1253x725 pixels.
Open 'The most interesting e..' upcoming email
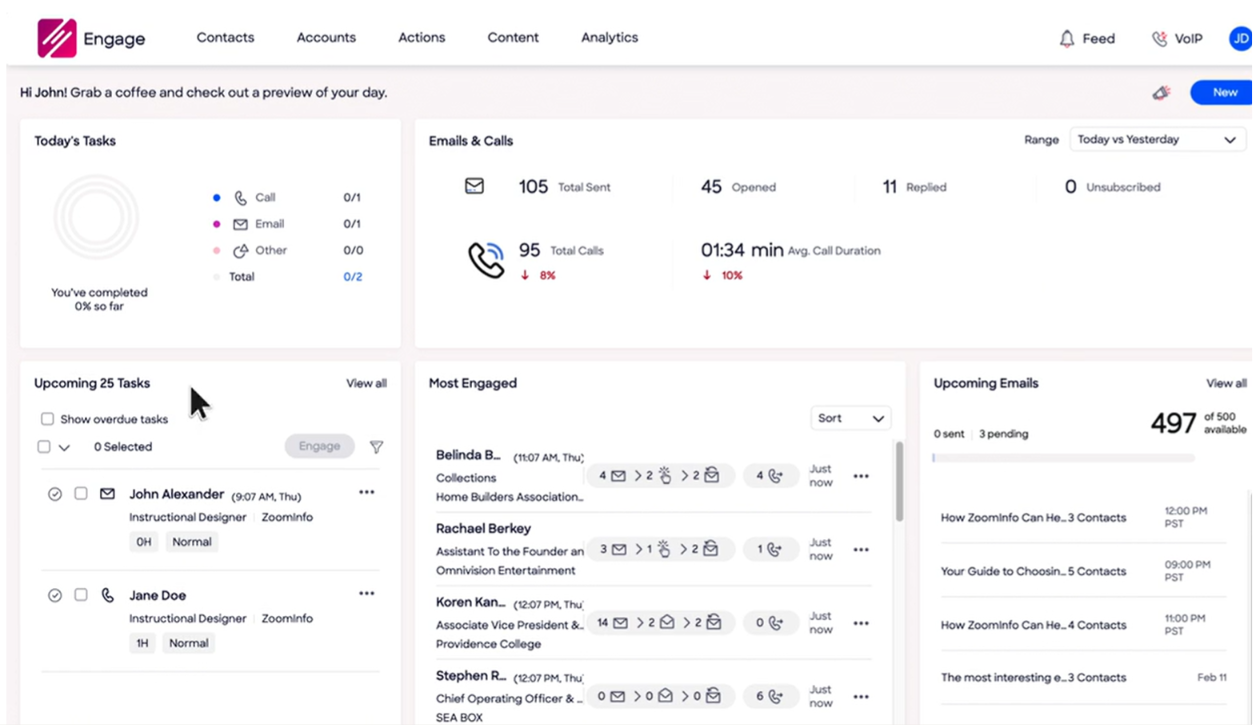pos(1083,677)
